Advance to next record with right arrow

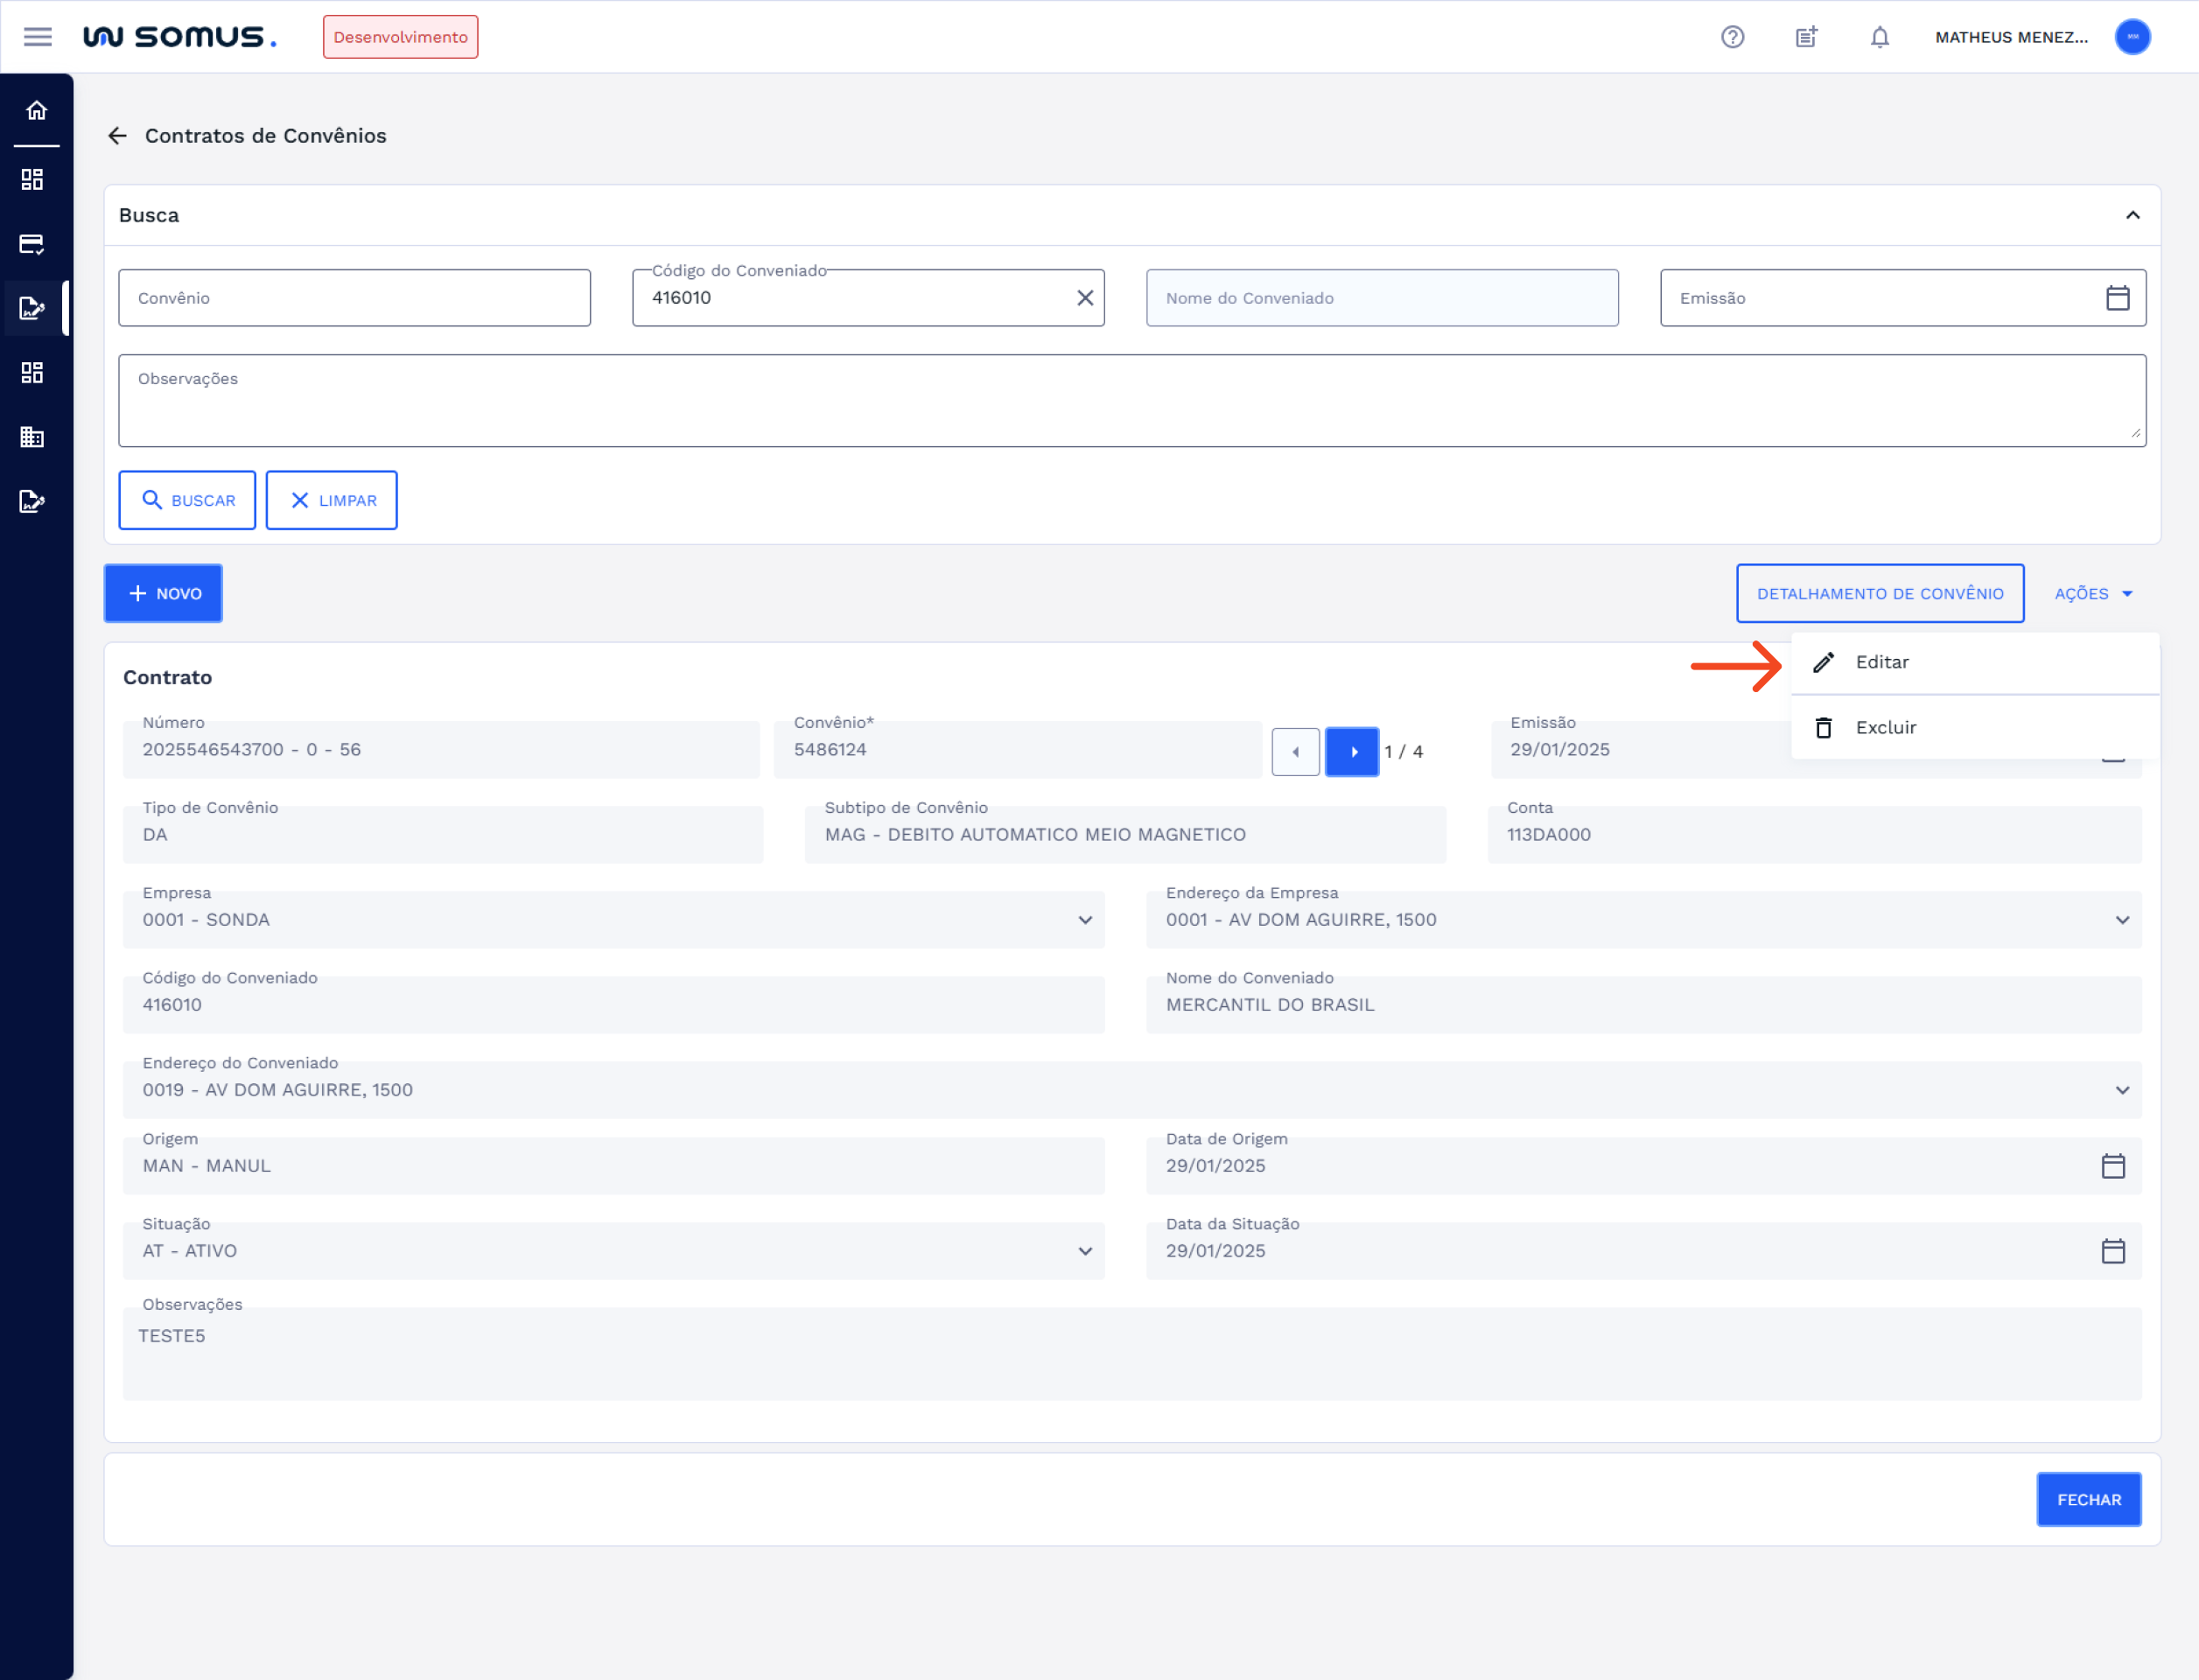tap(1352, 751)
